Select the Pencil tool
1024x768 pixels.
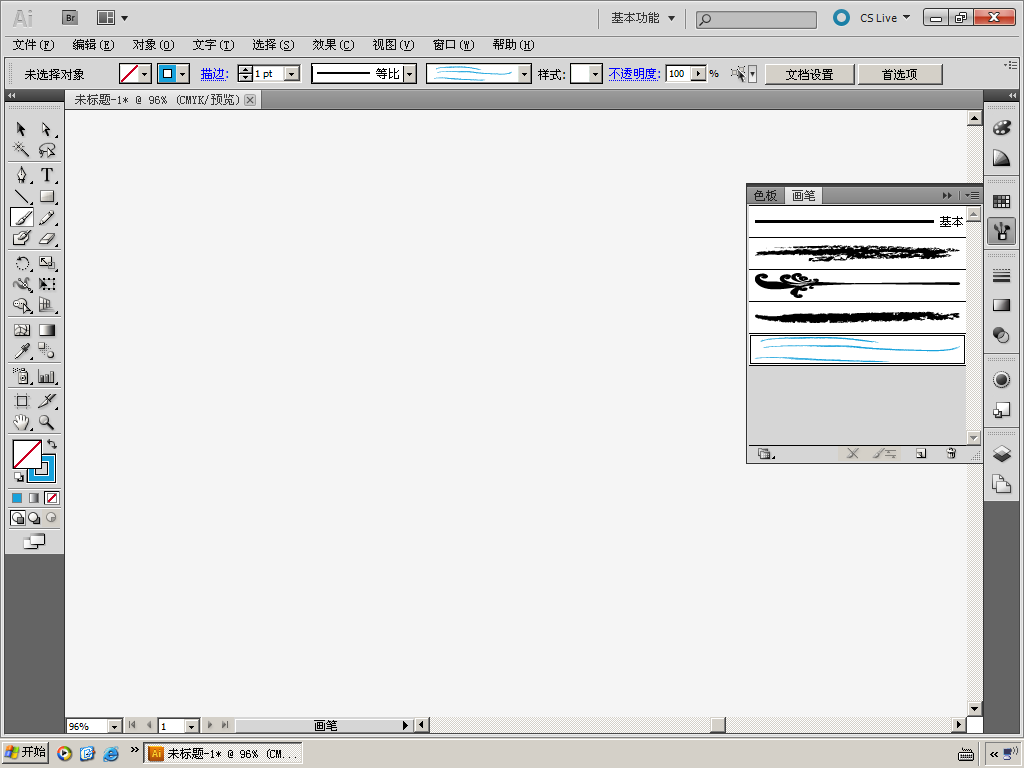46,217
